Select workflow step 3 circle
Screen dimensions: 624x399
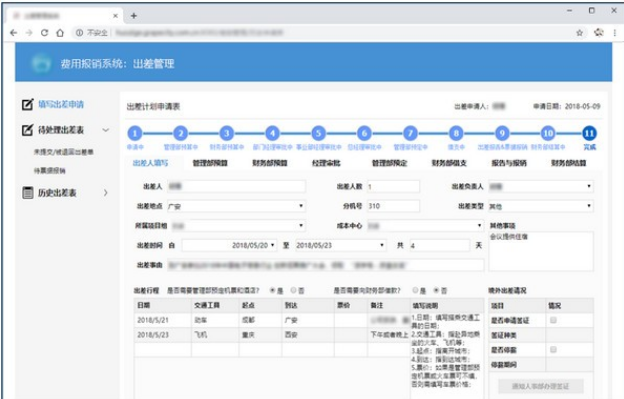[226, 133]
